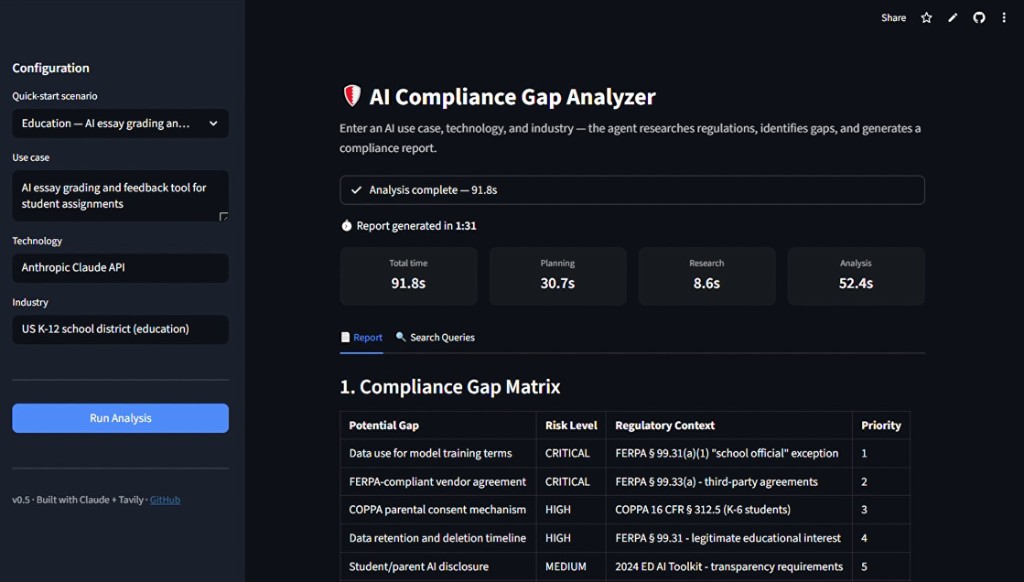Select 'COPPA parental consent mechanism' cell
The height and width of the screenshot is (582, 1024).
tap(438, 509)
